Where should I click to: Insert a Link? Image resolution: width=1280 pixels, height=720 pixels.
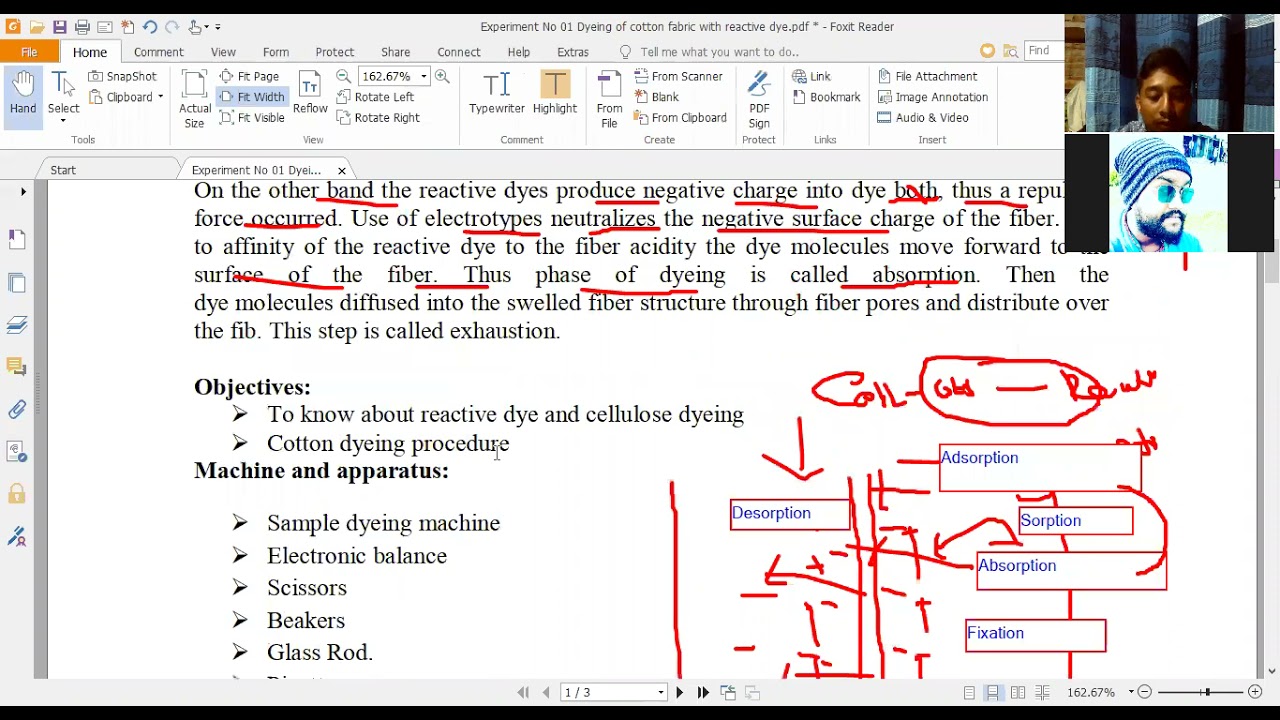pos(811,76)
